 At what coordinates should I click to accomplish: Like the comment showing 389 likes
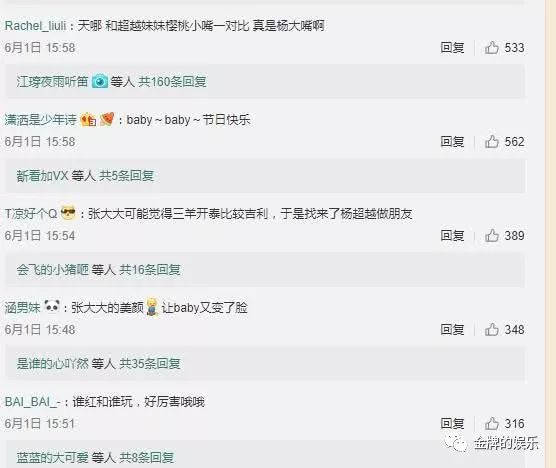click(491, 235)
